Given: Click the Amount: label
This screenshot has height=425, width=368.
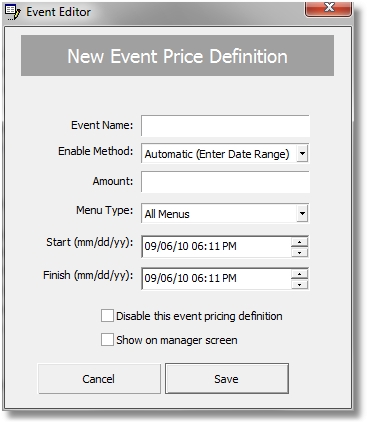Looking at the screenshot, I should (x=113, y=181).
